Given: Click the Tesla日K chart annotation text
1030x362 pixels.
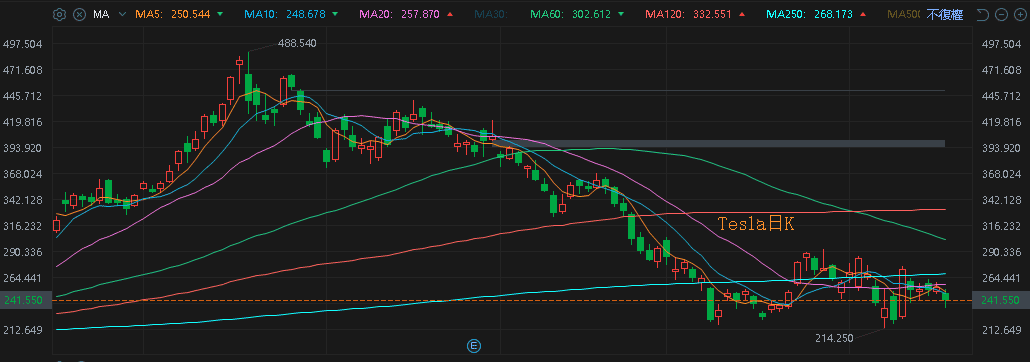Looking at the screenshot, I should [x=756, y=225].
